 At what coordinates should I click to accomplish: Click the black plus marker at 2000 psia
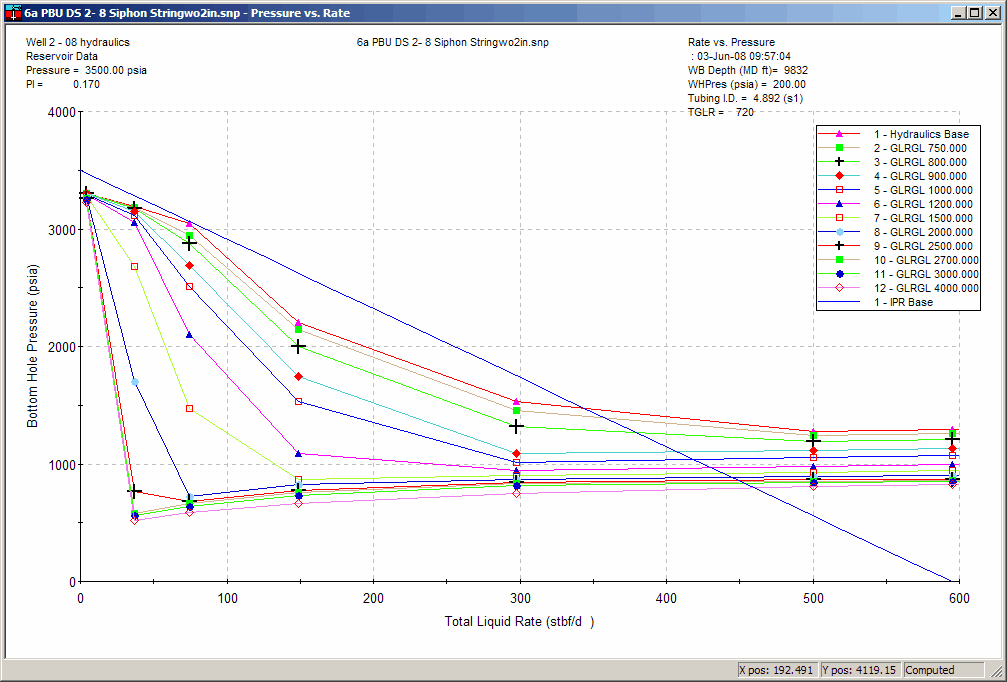pyautogui.click(x=298, y=347)
